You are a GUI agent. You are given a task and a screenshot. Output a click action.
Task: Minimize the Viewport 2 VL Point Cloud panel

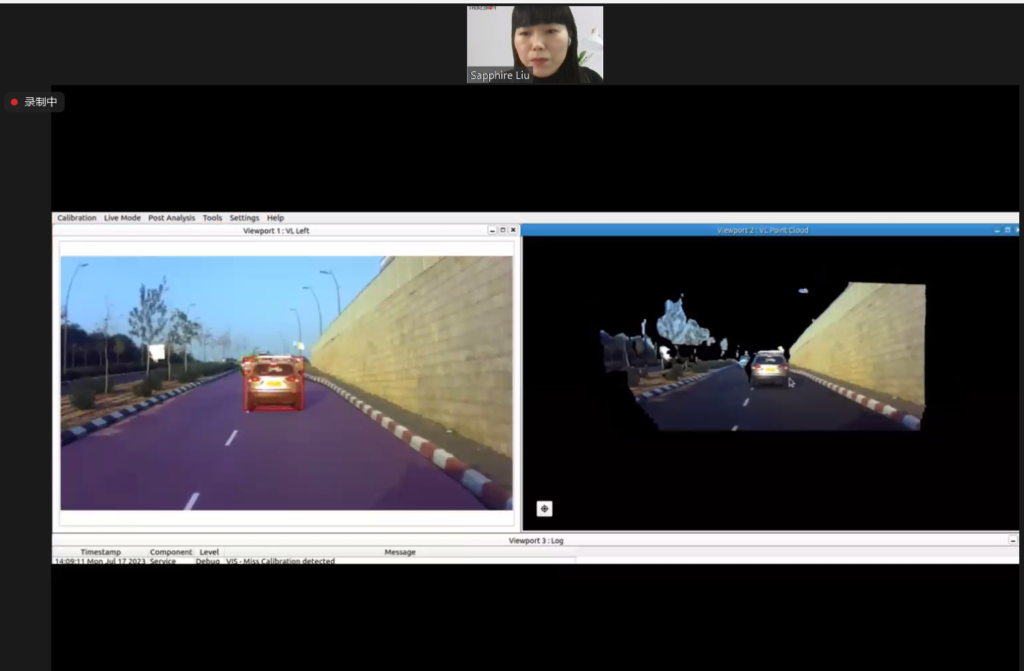[x=997, y=230]
